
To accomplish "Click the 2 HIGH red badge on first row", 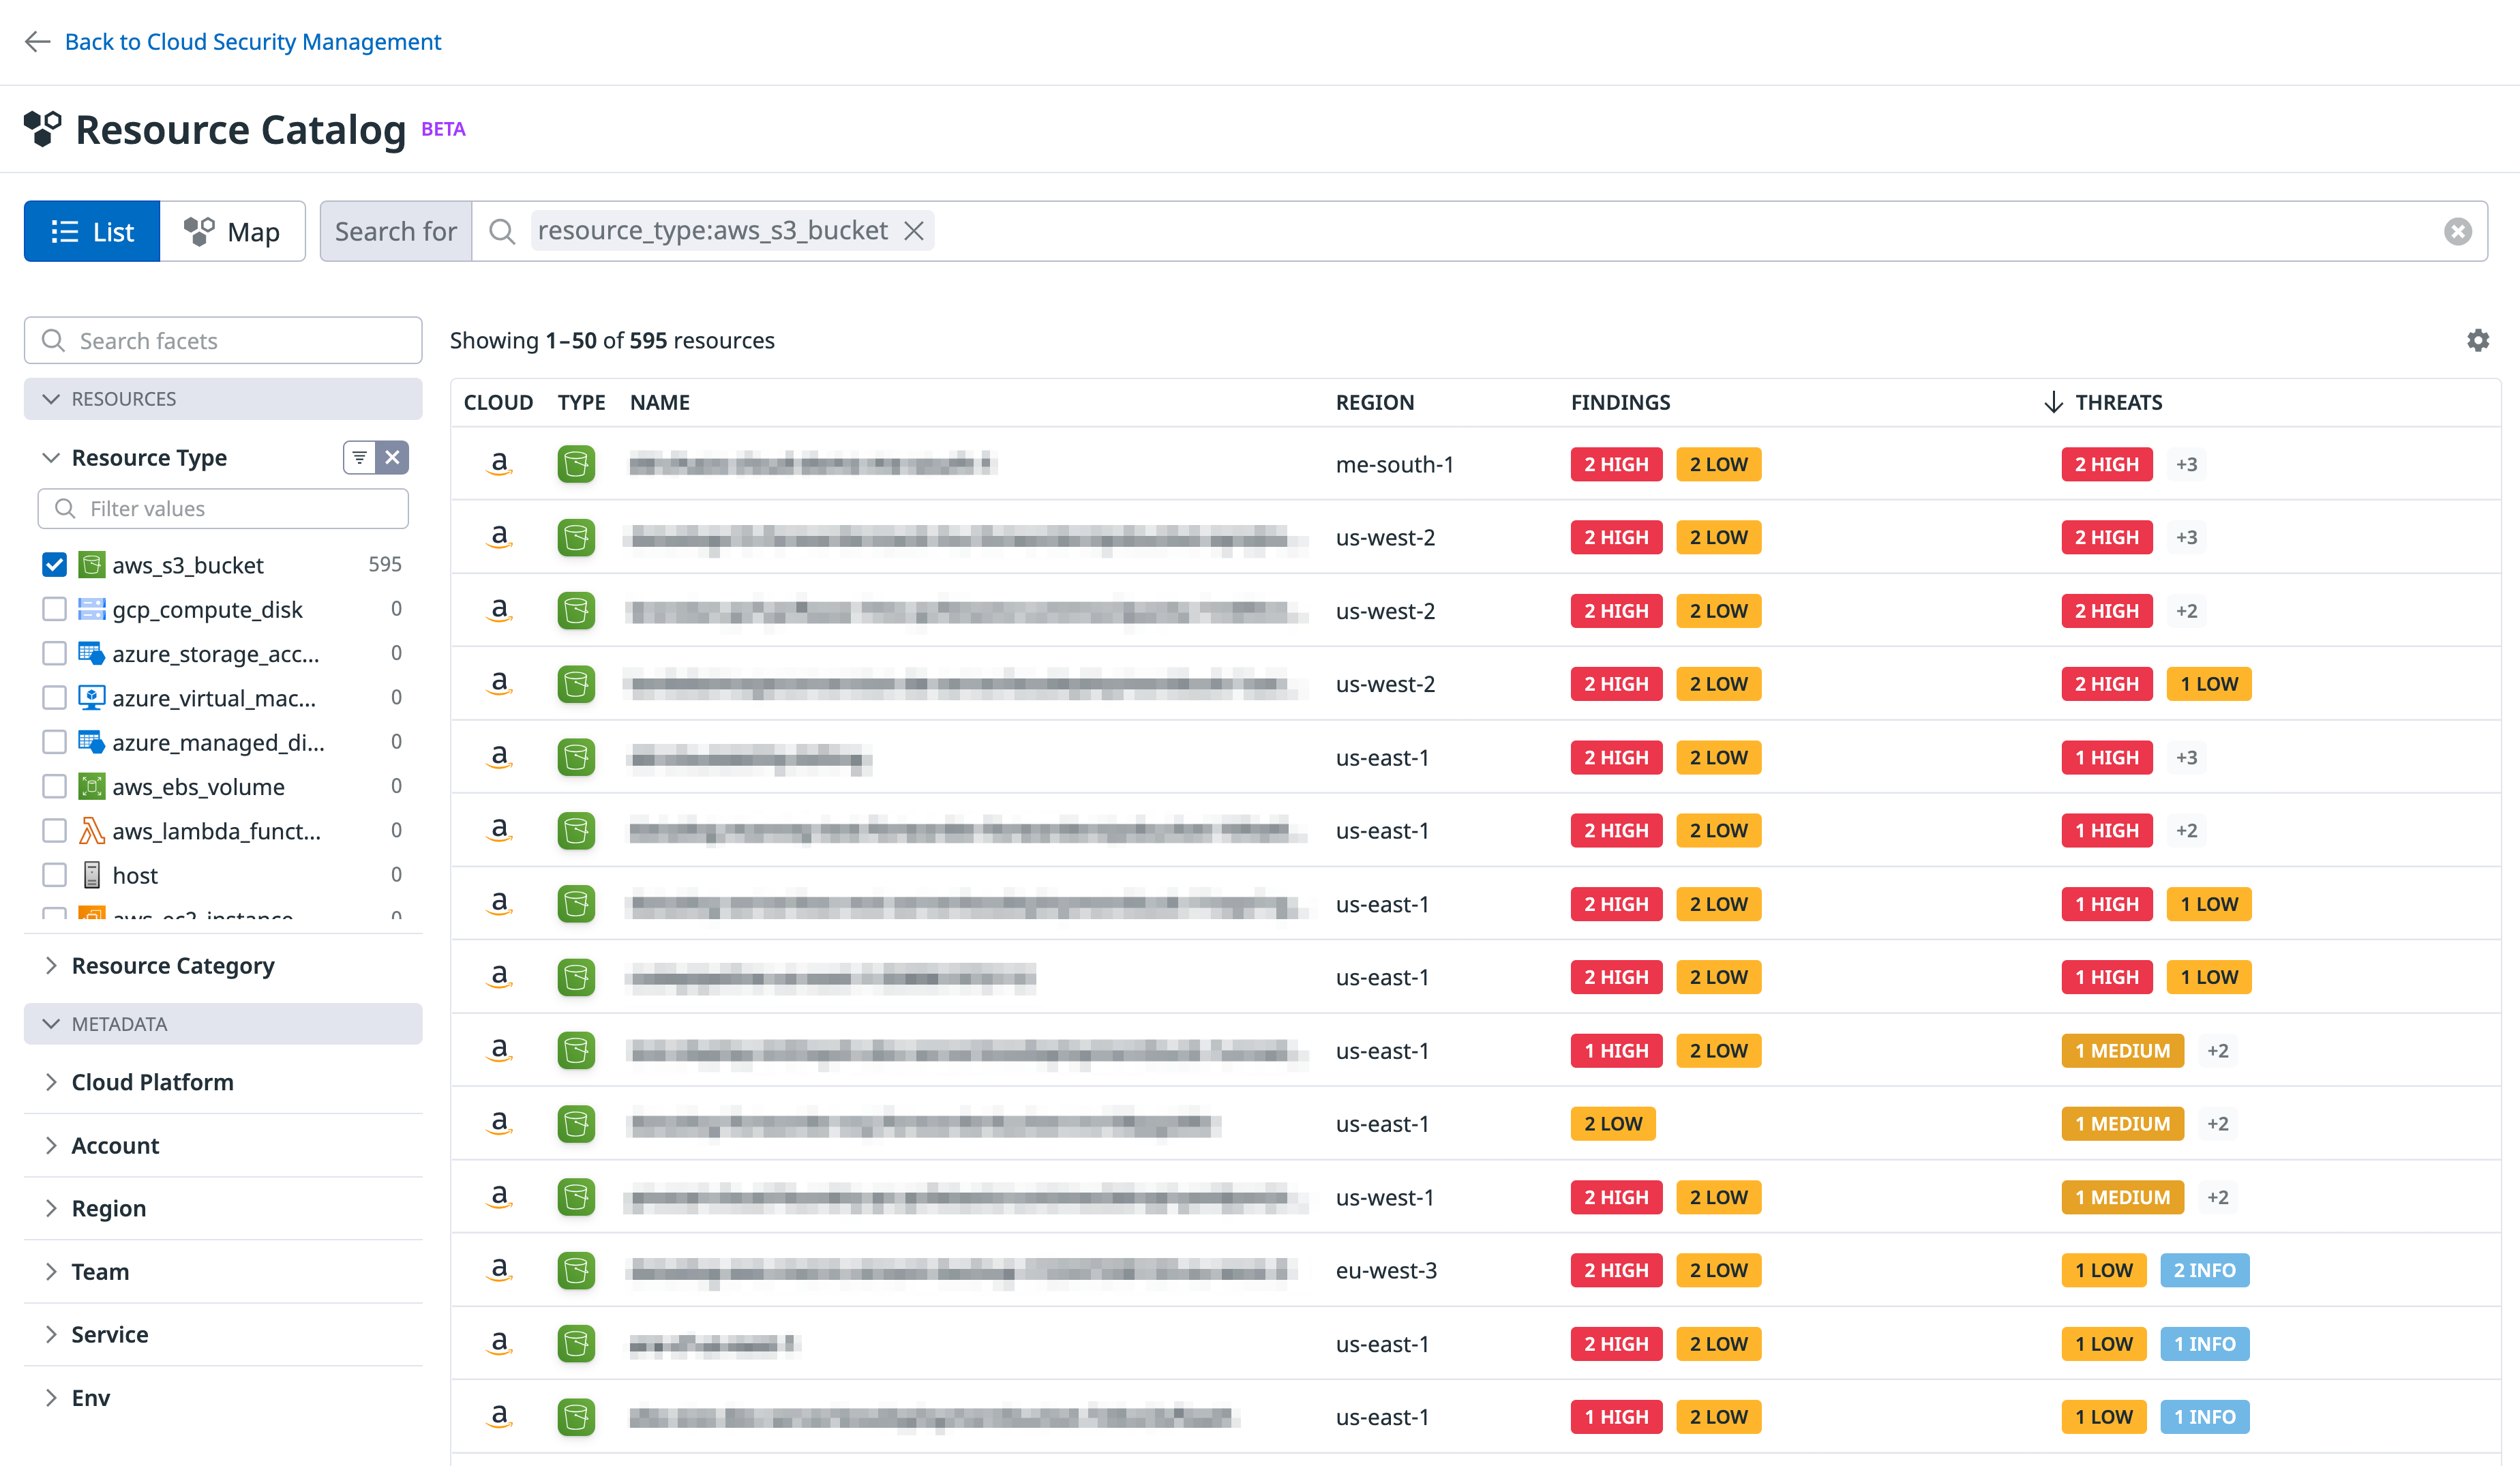I will click(1616, 463).
